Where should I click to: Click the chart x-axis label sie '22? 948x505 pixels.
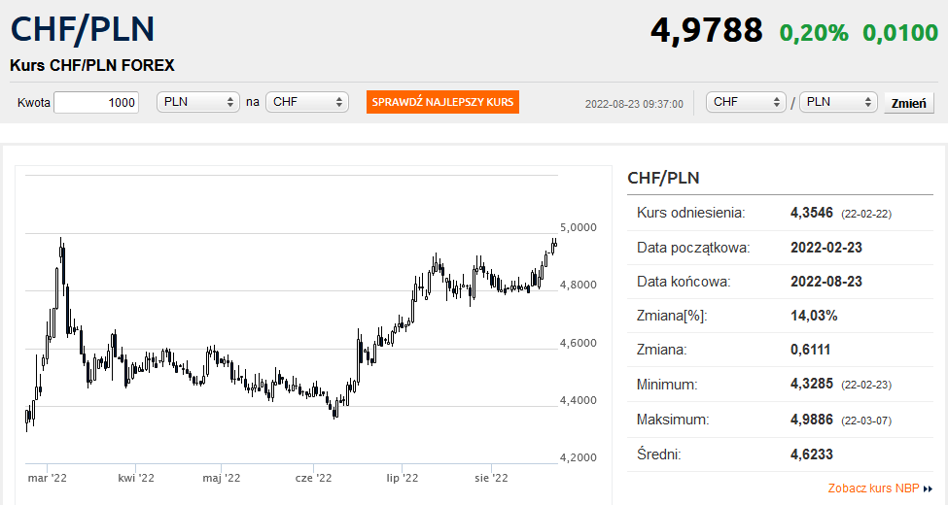coord(492,478)
